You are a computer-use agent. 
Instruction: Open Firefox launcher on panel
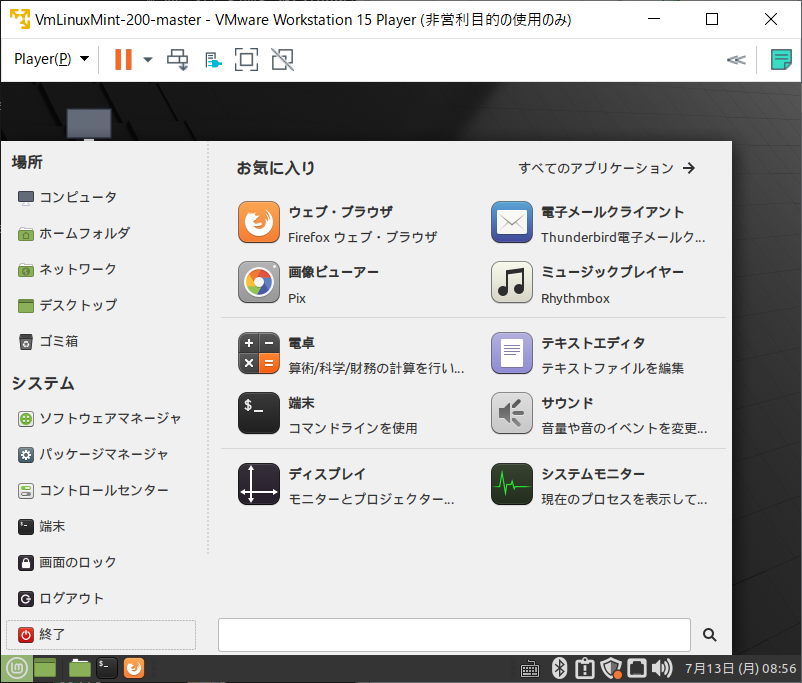(134, 668)
